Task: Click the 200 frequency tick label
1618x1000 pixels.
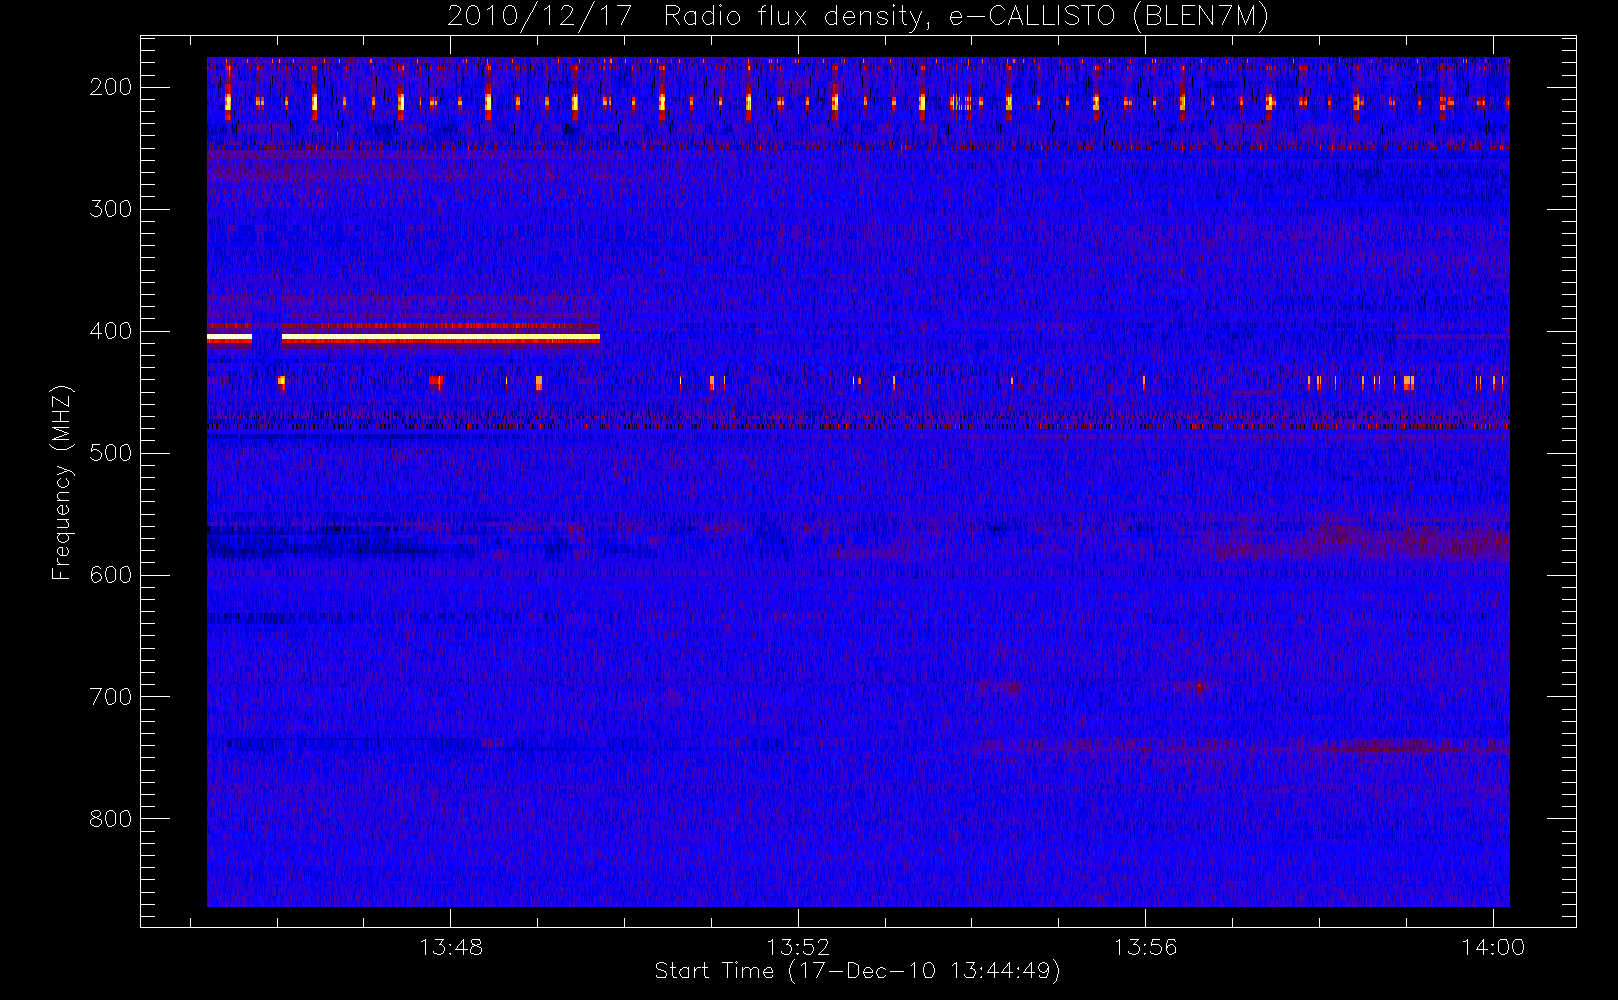Action: click(x=111, y=87)
